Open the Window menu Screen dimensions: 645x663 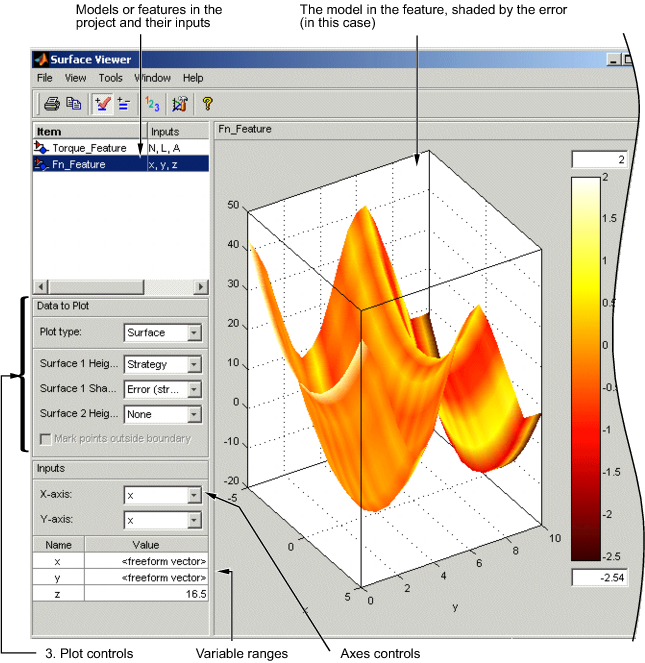click(153, 78)
